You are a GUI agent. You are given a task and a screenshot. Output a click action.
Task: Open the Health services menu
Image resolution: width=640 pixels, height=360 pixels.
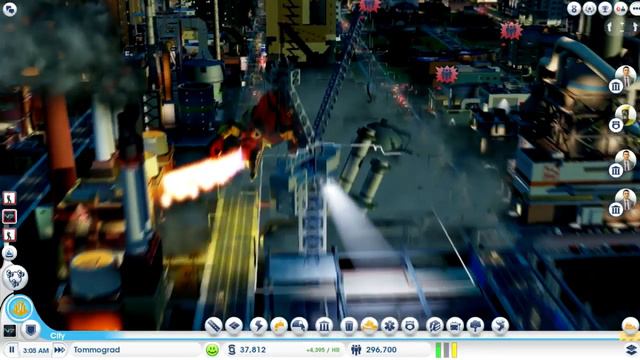390,326
